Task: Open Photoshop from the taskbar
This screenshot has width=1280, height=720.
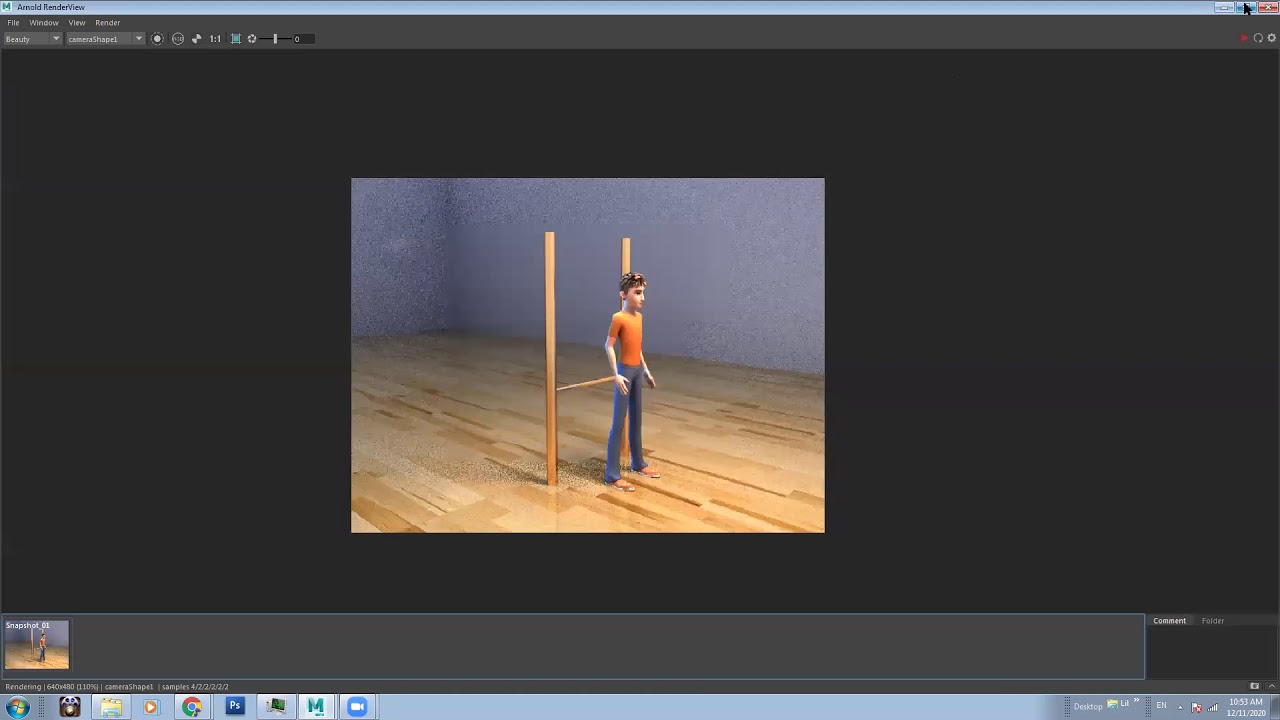Action: click(234, 707)
